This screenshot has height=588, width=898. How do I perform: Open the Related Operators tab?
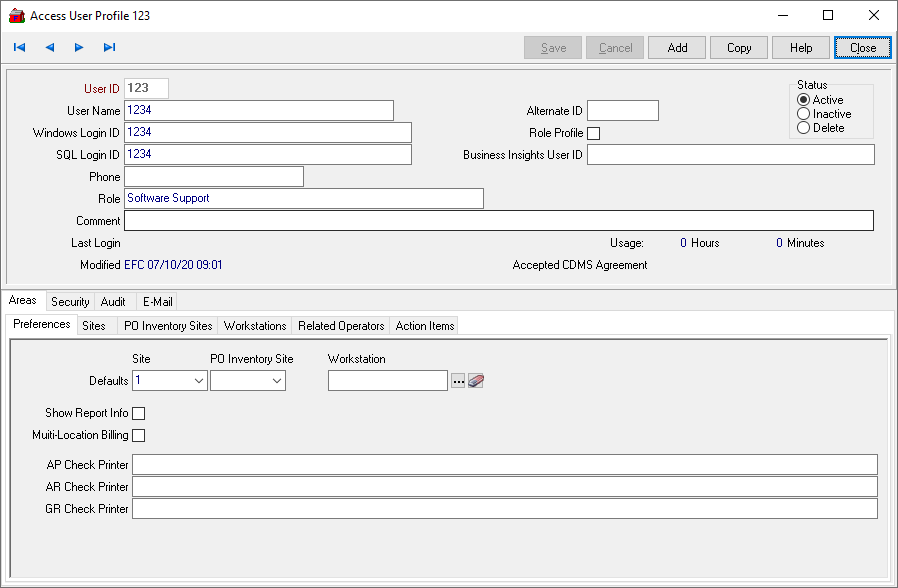tap(341, 325)
